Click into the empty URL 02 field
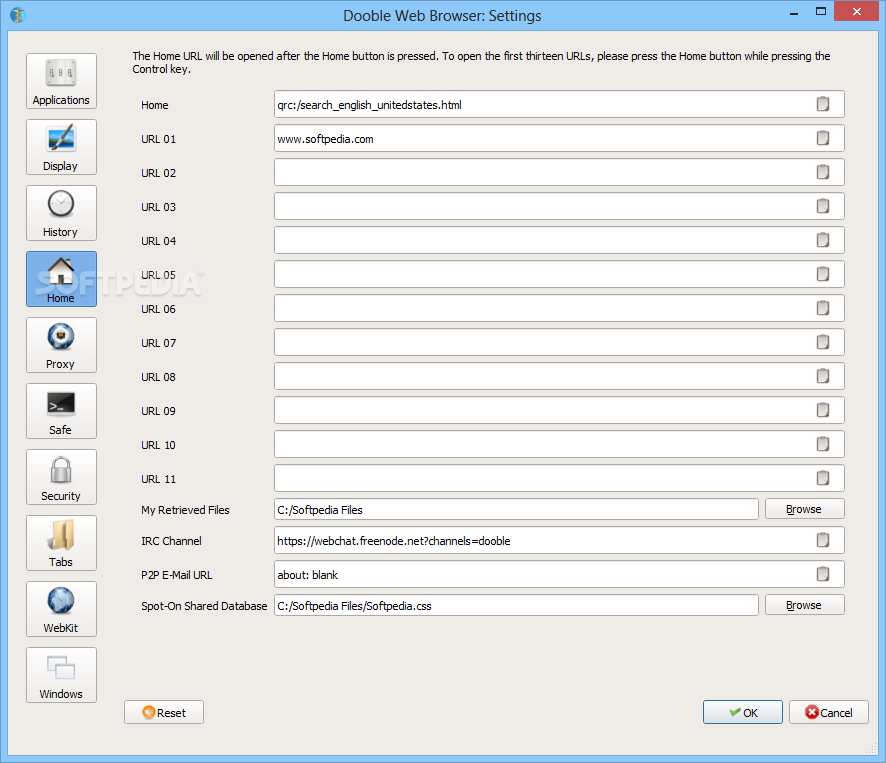Image resolution: width=886 pixels, height=763 pixels. 559,172
